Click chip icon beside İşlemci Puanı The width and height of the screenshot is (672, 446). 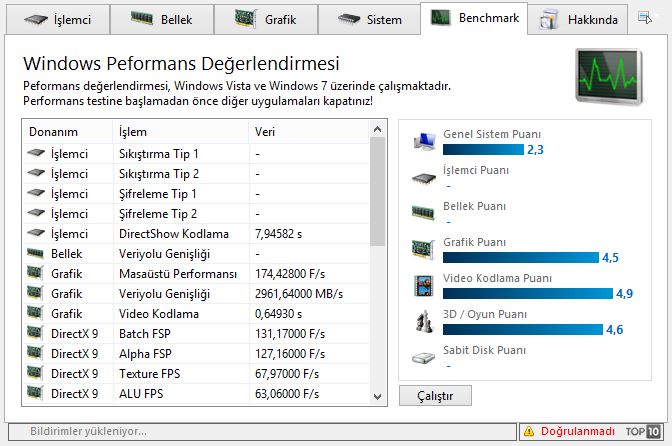[424, 178]
